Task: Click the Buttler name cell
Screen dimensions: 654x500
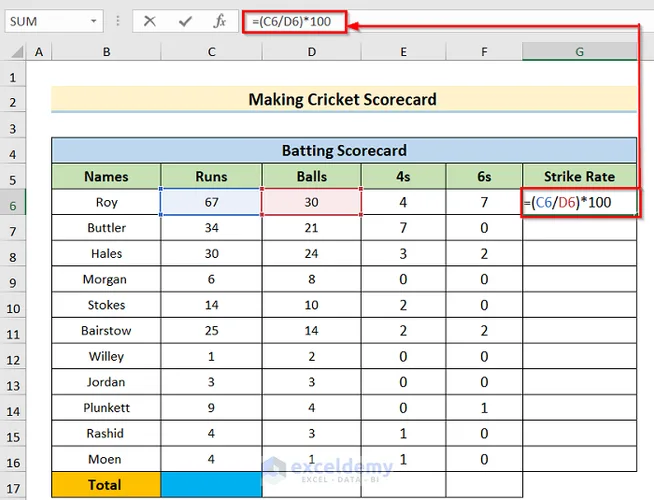Action: point(106,228)
